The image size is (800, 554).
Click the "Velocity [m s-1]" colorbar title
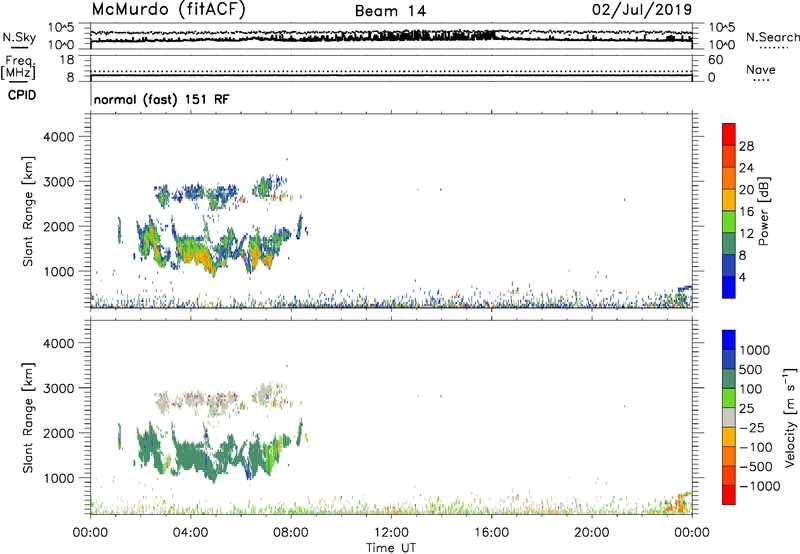point(790,417)
